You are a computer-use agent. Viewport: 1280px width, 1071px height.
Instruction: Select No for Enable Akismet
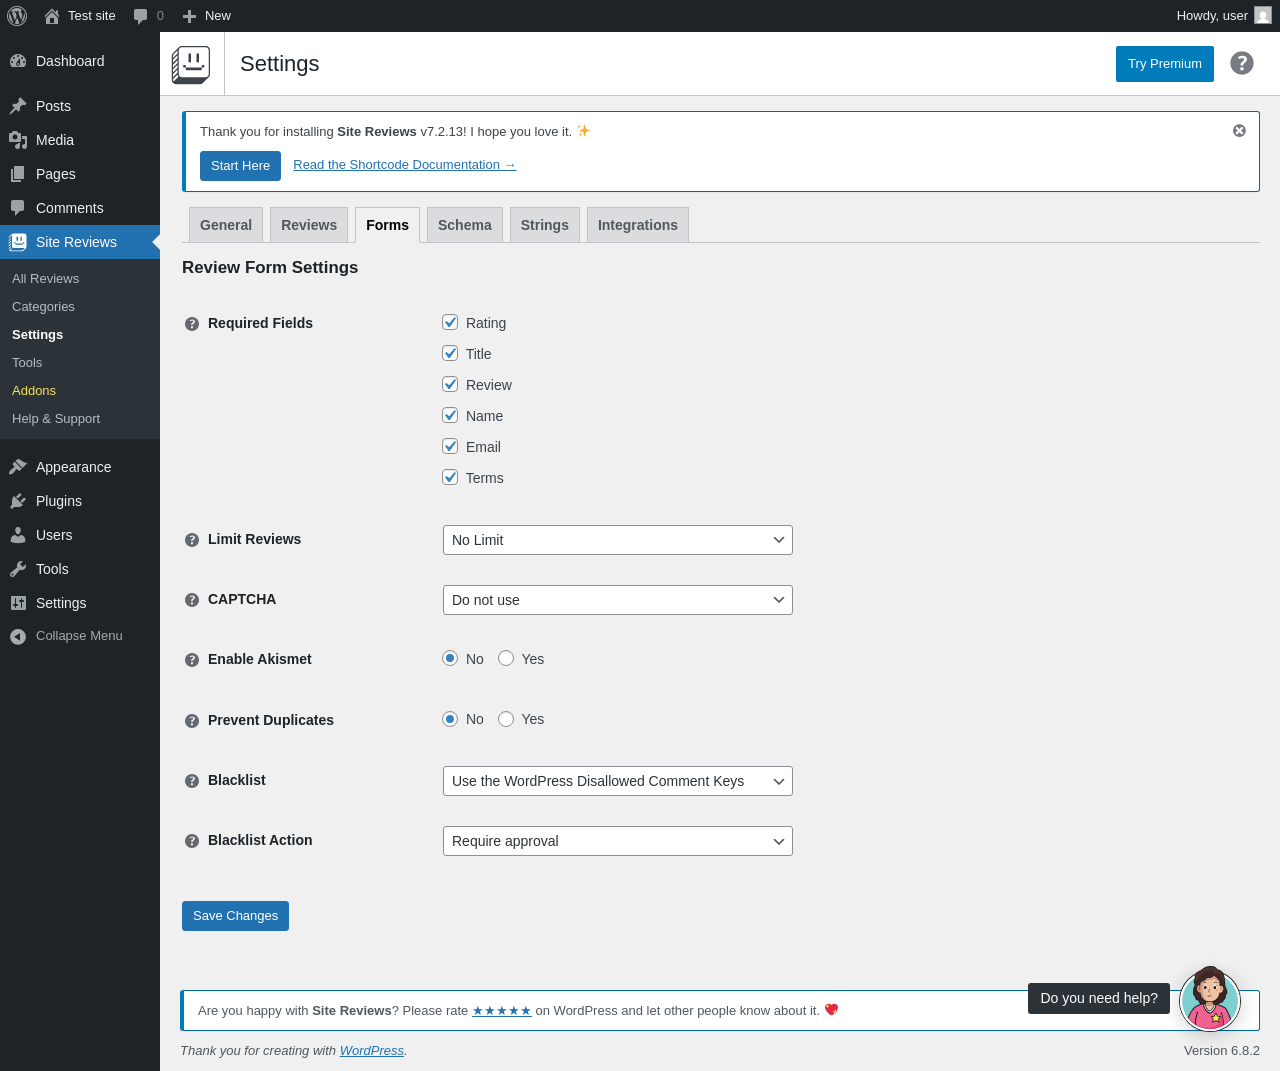coord(450,658)
